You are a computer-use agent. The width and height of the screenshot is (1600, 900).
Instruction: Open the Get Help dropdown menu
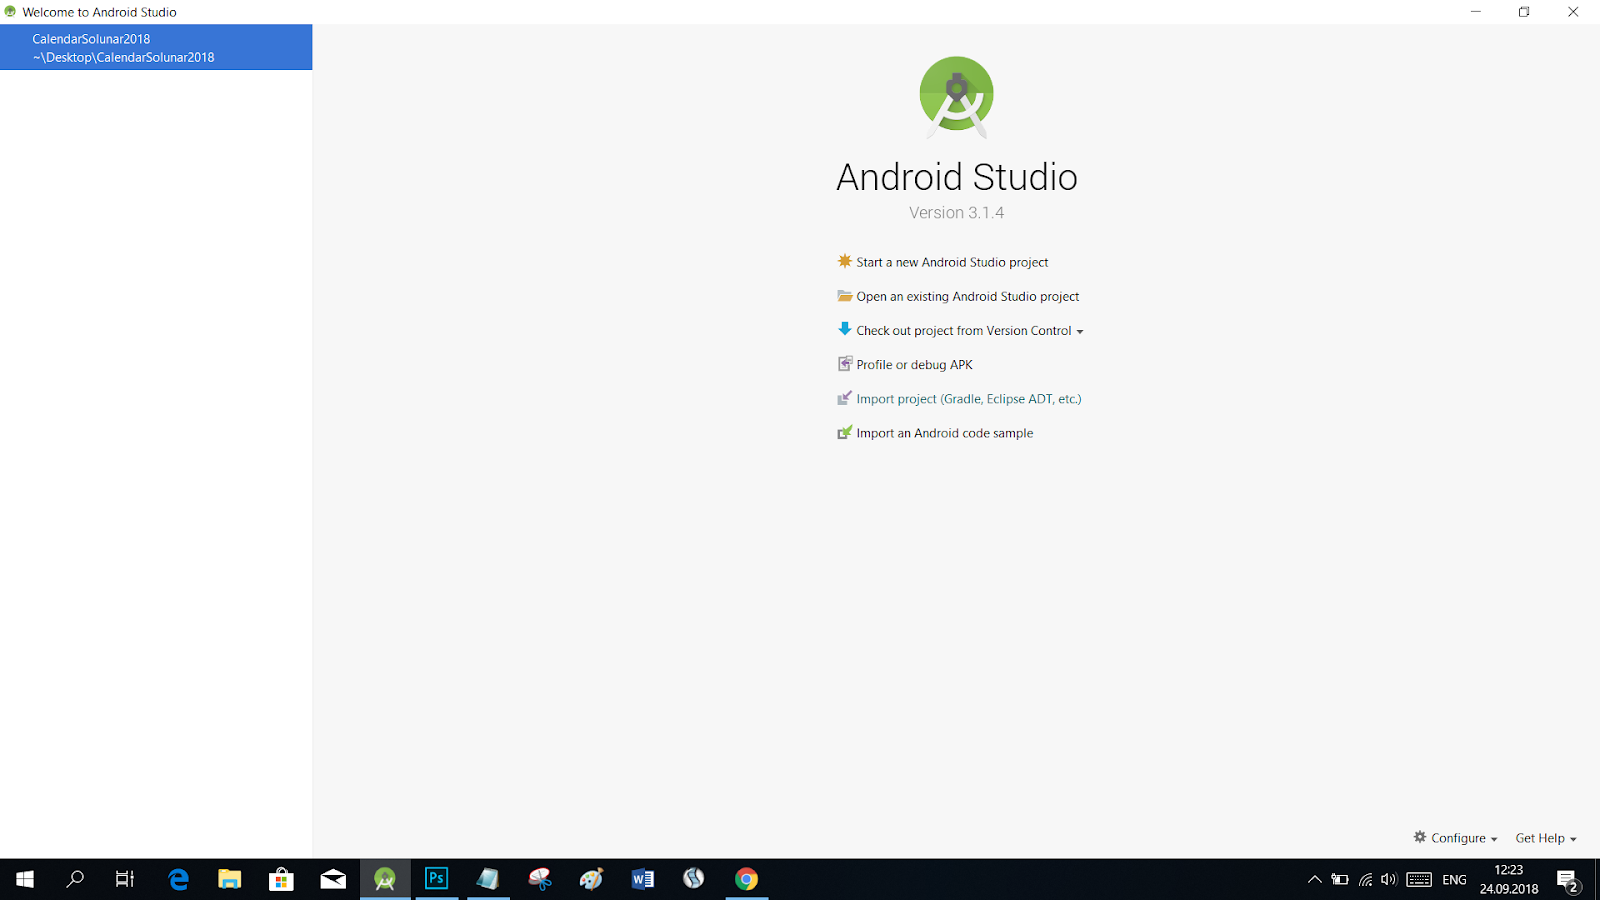pyautogui.click(x=1546, y=838)
